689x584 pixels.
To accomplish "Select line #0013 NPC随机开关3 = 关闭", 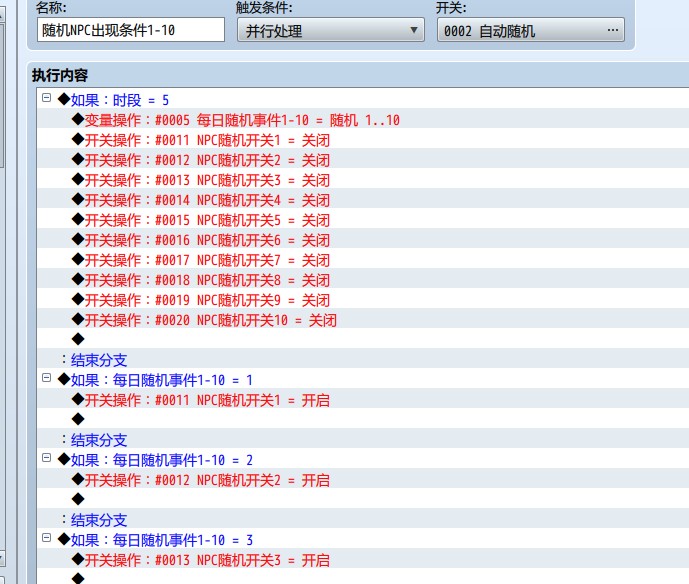I will [x=363, y=180].
